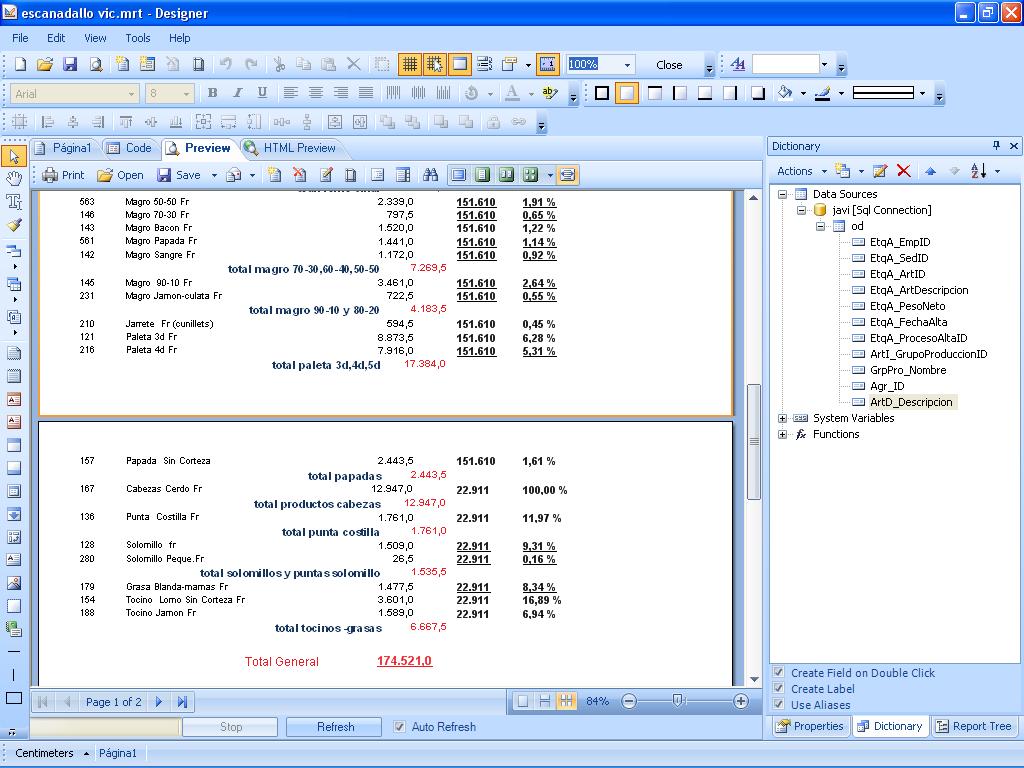Screen dimensions: 1024x768
Task: Click the preview vertical scrollbar thumb
Action: [753, 442]
